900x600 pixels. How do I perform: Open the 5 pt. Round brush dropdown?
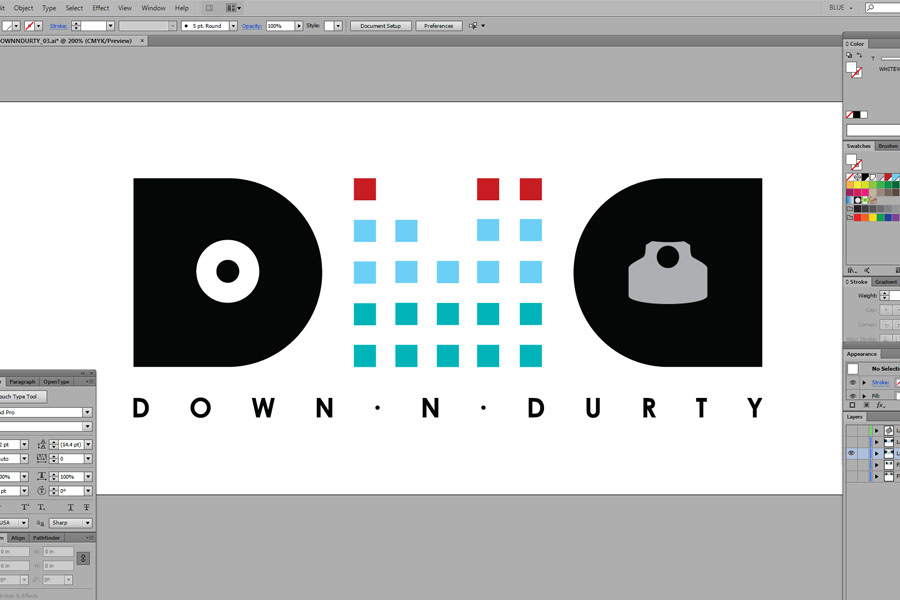click(x=234, y=26)
